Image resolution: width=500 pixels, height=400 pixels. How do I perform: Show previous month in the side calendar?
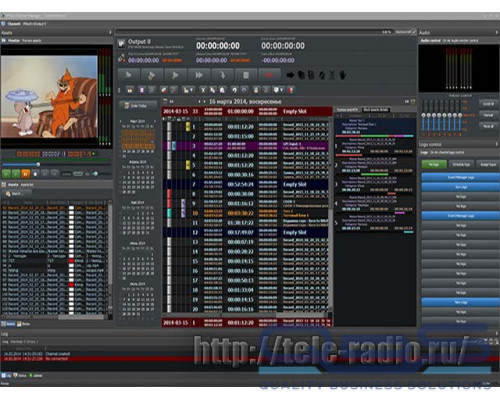pos(121,121)
